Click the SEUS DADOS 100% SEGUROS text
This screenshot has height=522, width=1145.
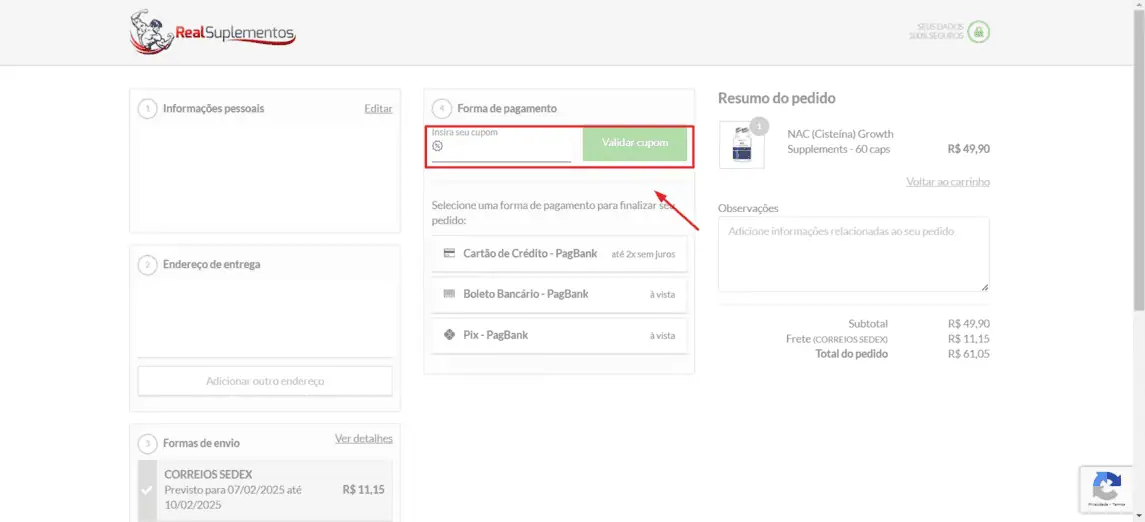936,31
